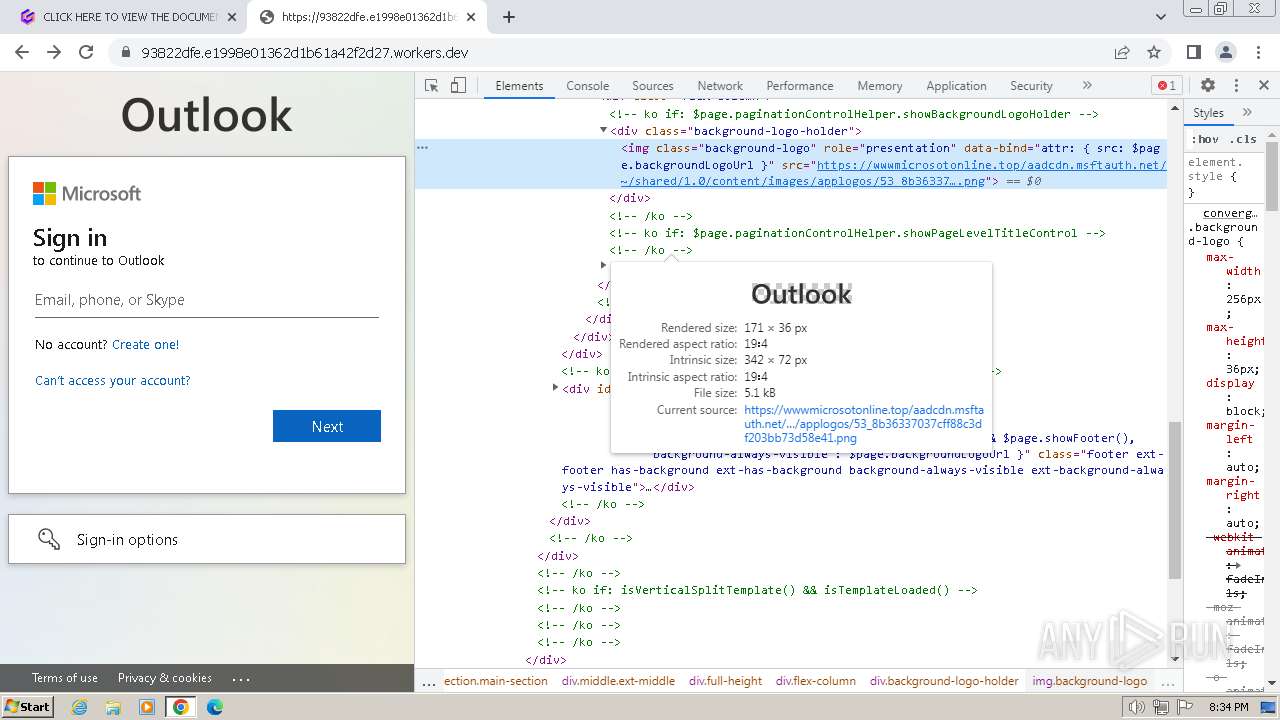Expand the div id node arrow
This screenshot has height=720, width=1280.
click(x=555, y=388)
